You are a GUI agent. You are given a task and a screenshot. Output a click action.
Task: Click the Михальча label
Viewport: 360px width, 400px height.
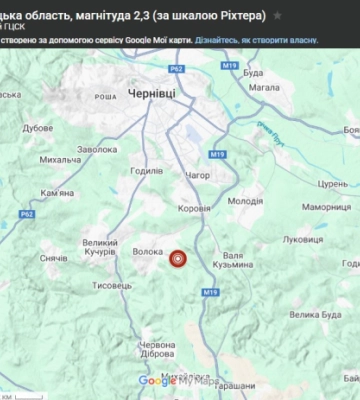coord(60,160)
